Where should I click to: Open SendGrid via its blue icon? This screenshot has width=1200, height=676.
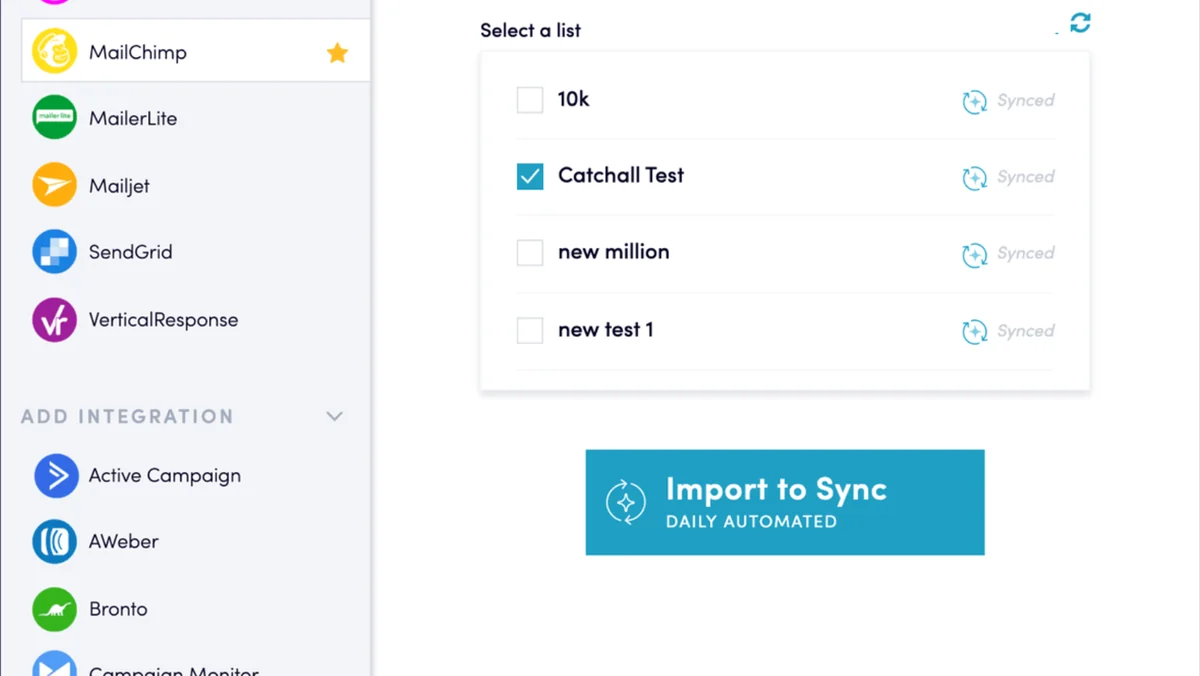[x=54, y=252]
